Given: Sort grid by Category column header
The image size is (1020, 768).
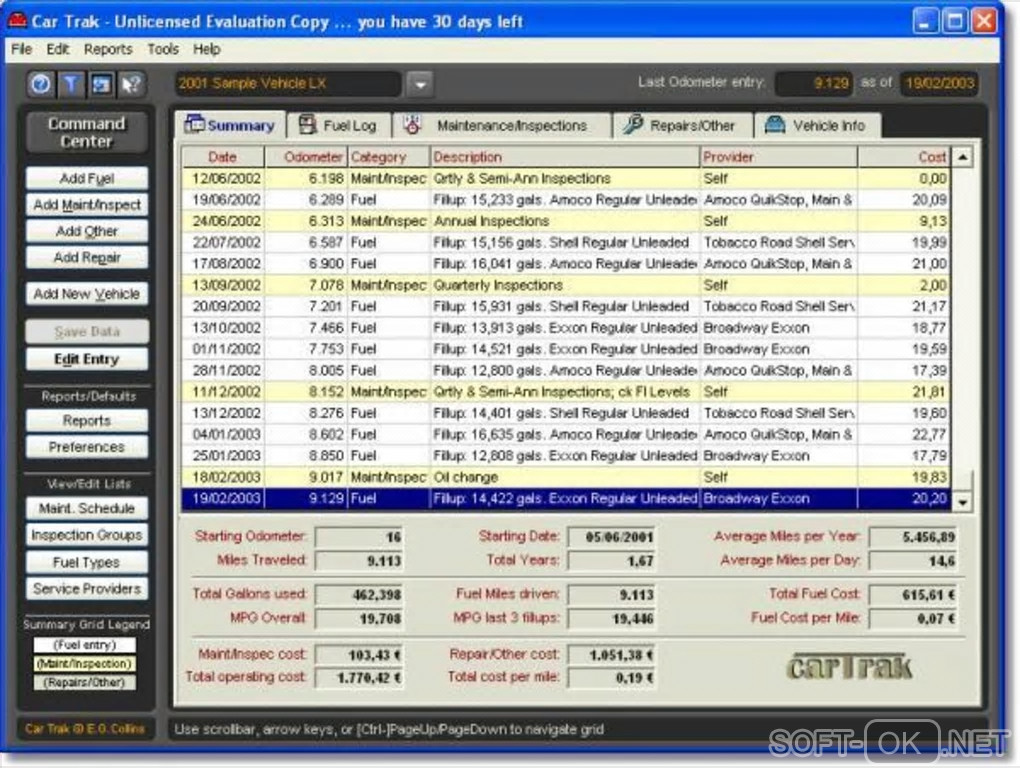Looking at the screenshot, I should [388, 157].
